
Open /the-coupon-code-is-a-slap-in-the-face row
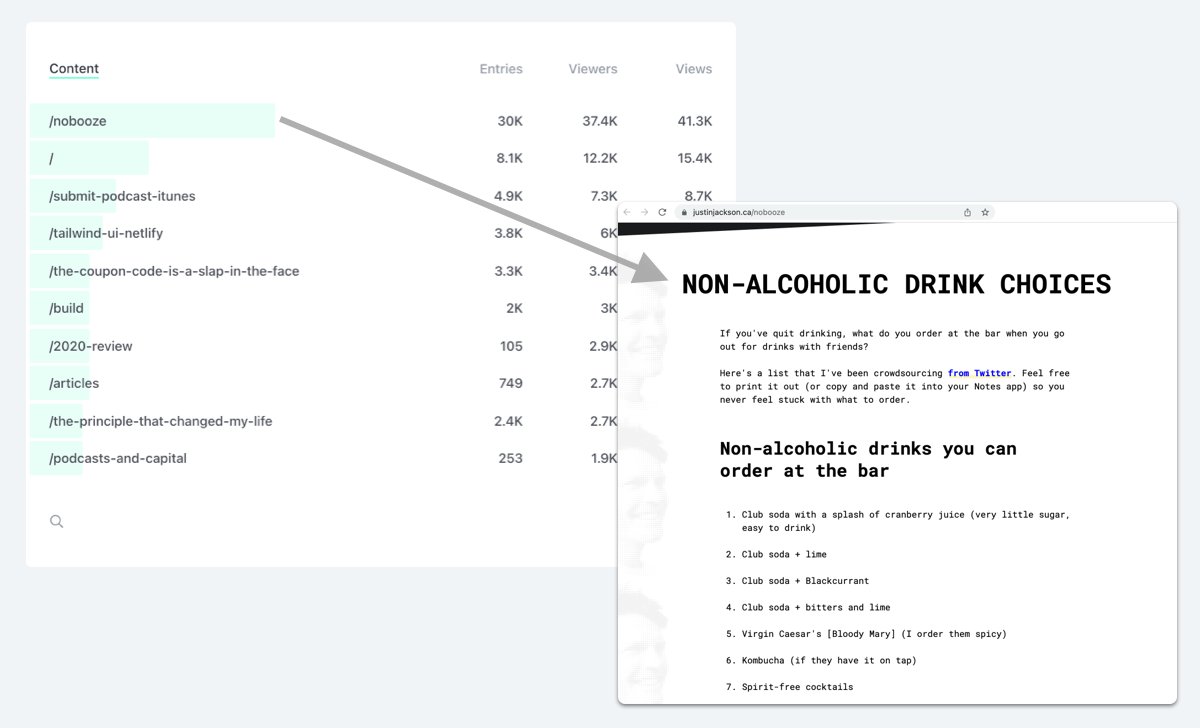[174, 271]
